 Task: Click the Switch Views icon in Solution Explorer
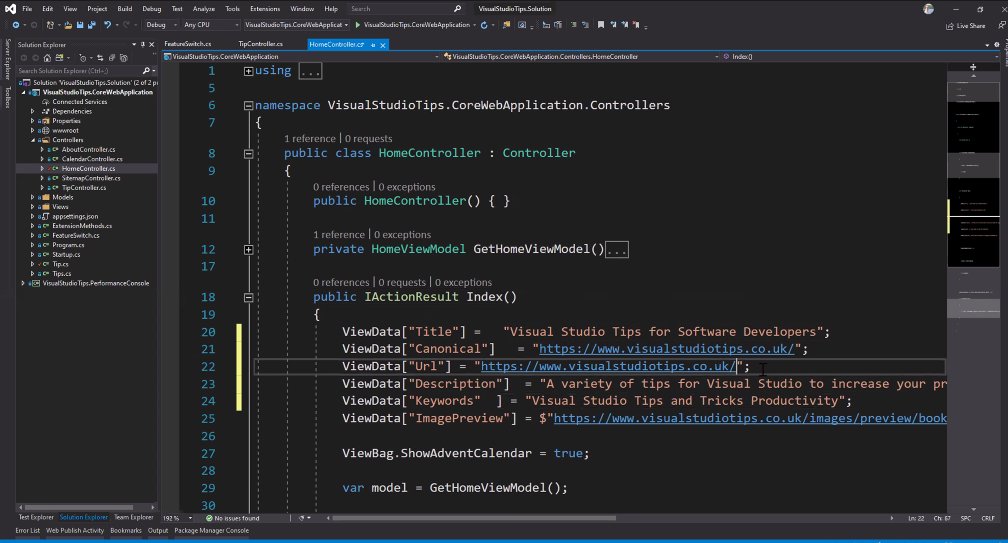pos(59,58)
